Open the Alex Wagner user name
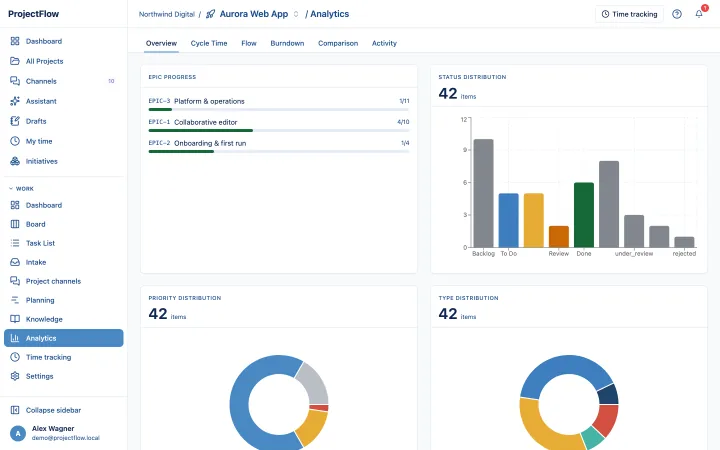Viewport: 720px width, 450px height. (x=53, y=428)
